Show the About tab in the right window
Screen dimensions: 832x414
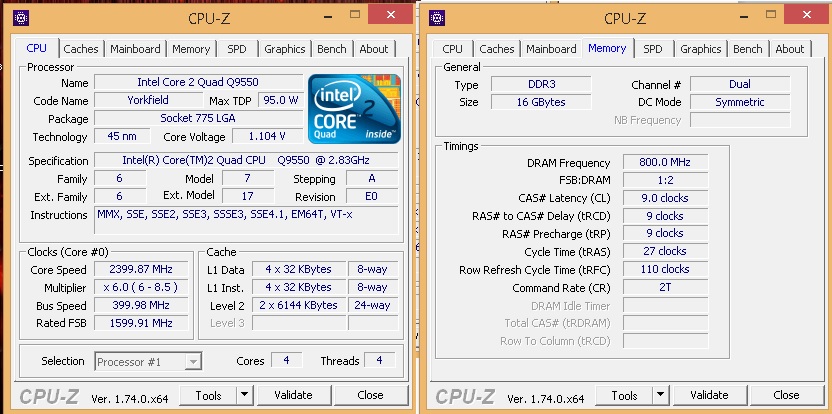point(789,49)
